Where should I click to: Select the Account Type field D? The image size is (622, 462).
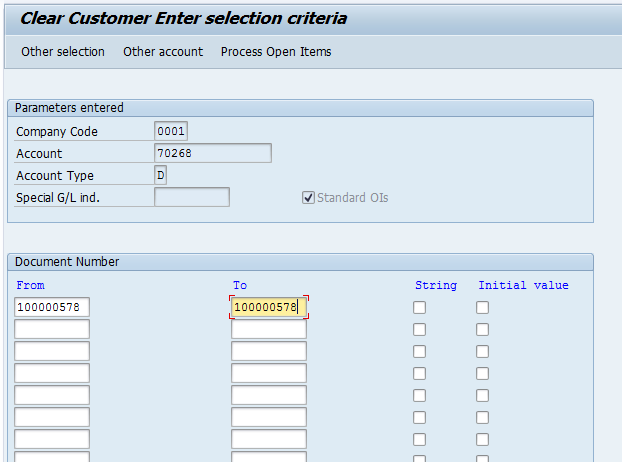[x=160, y=175]
